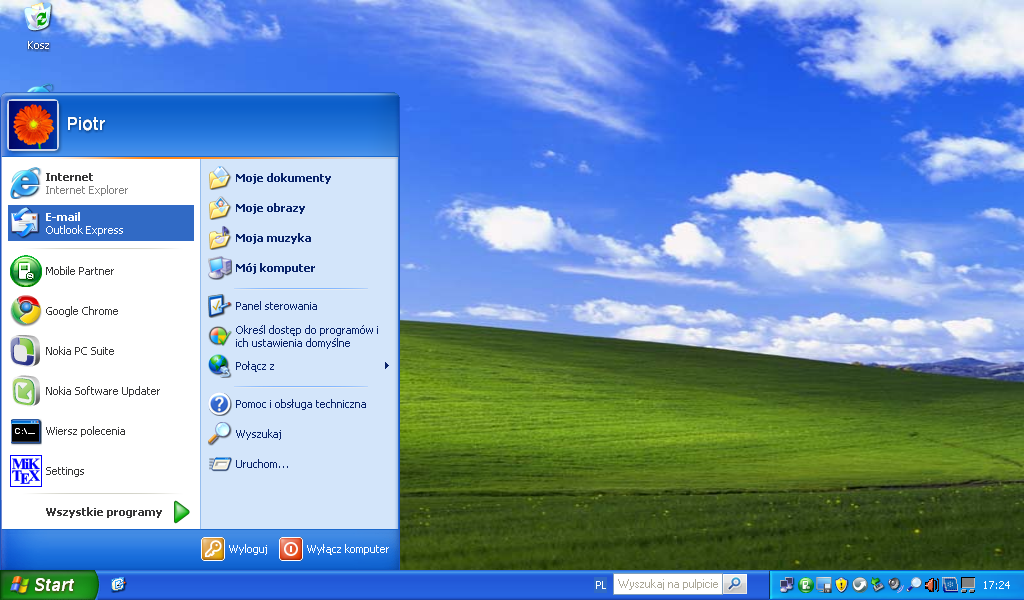Viewport: 1024px width, 600px height.
Task: Launch Outlook Express E-mail entry
Action: coord(101,223)
